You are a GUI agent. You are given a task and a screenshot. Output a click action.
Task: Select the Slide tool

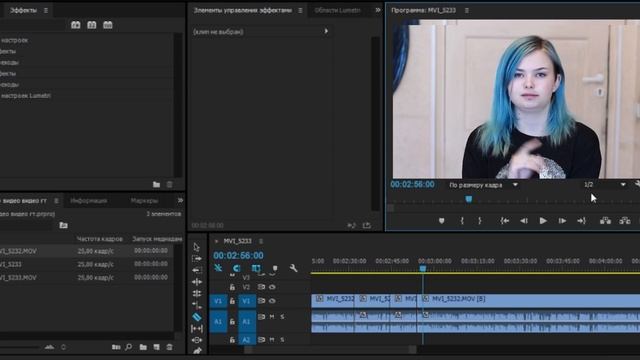pos(197,340)
